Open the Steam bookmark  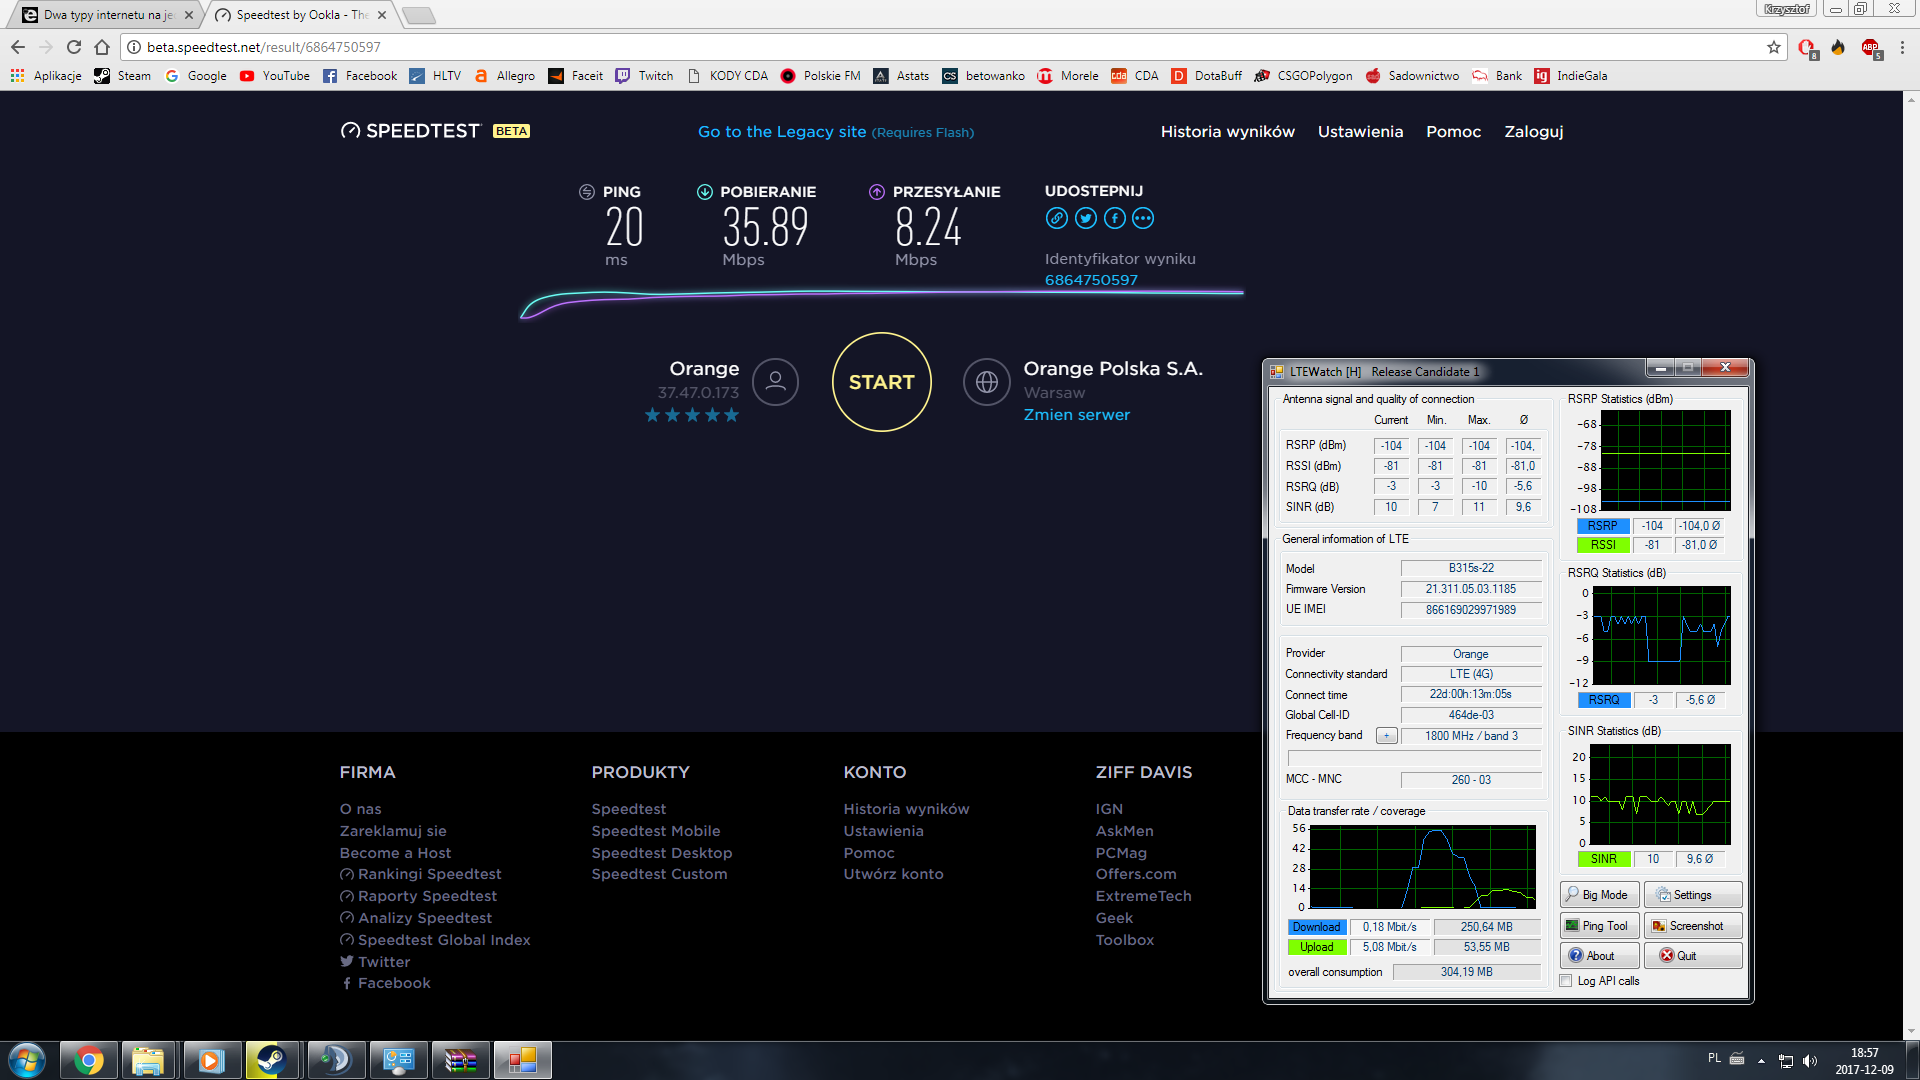(x=122, y=76)
